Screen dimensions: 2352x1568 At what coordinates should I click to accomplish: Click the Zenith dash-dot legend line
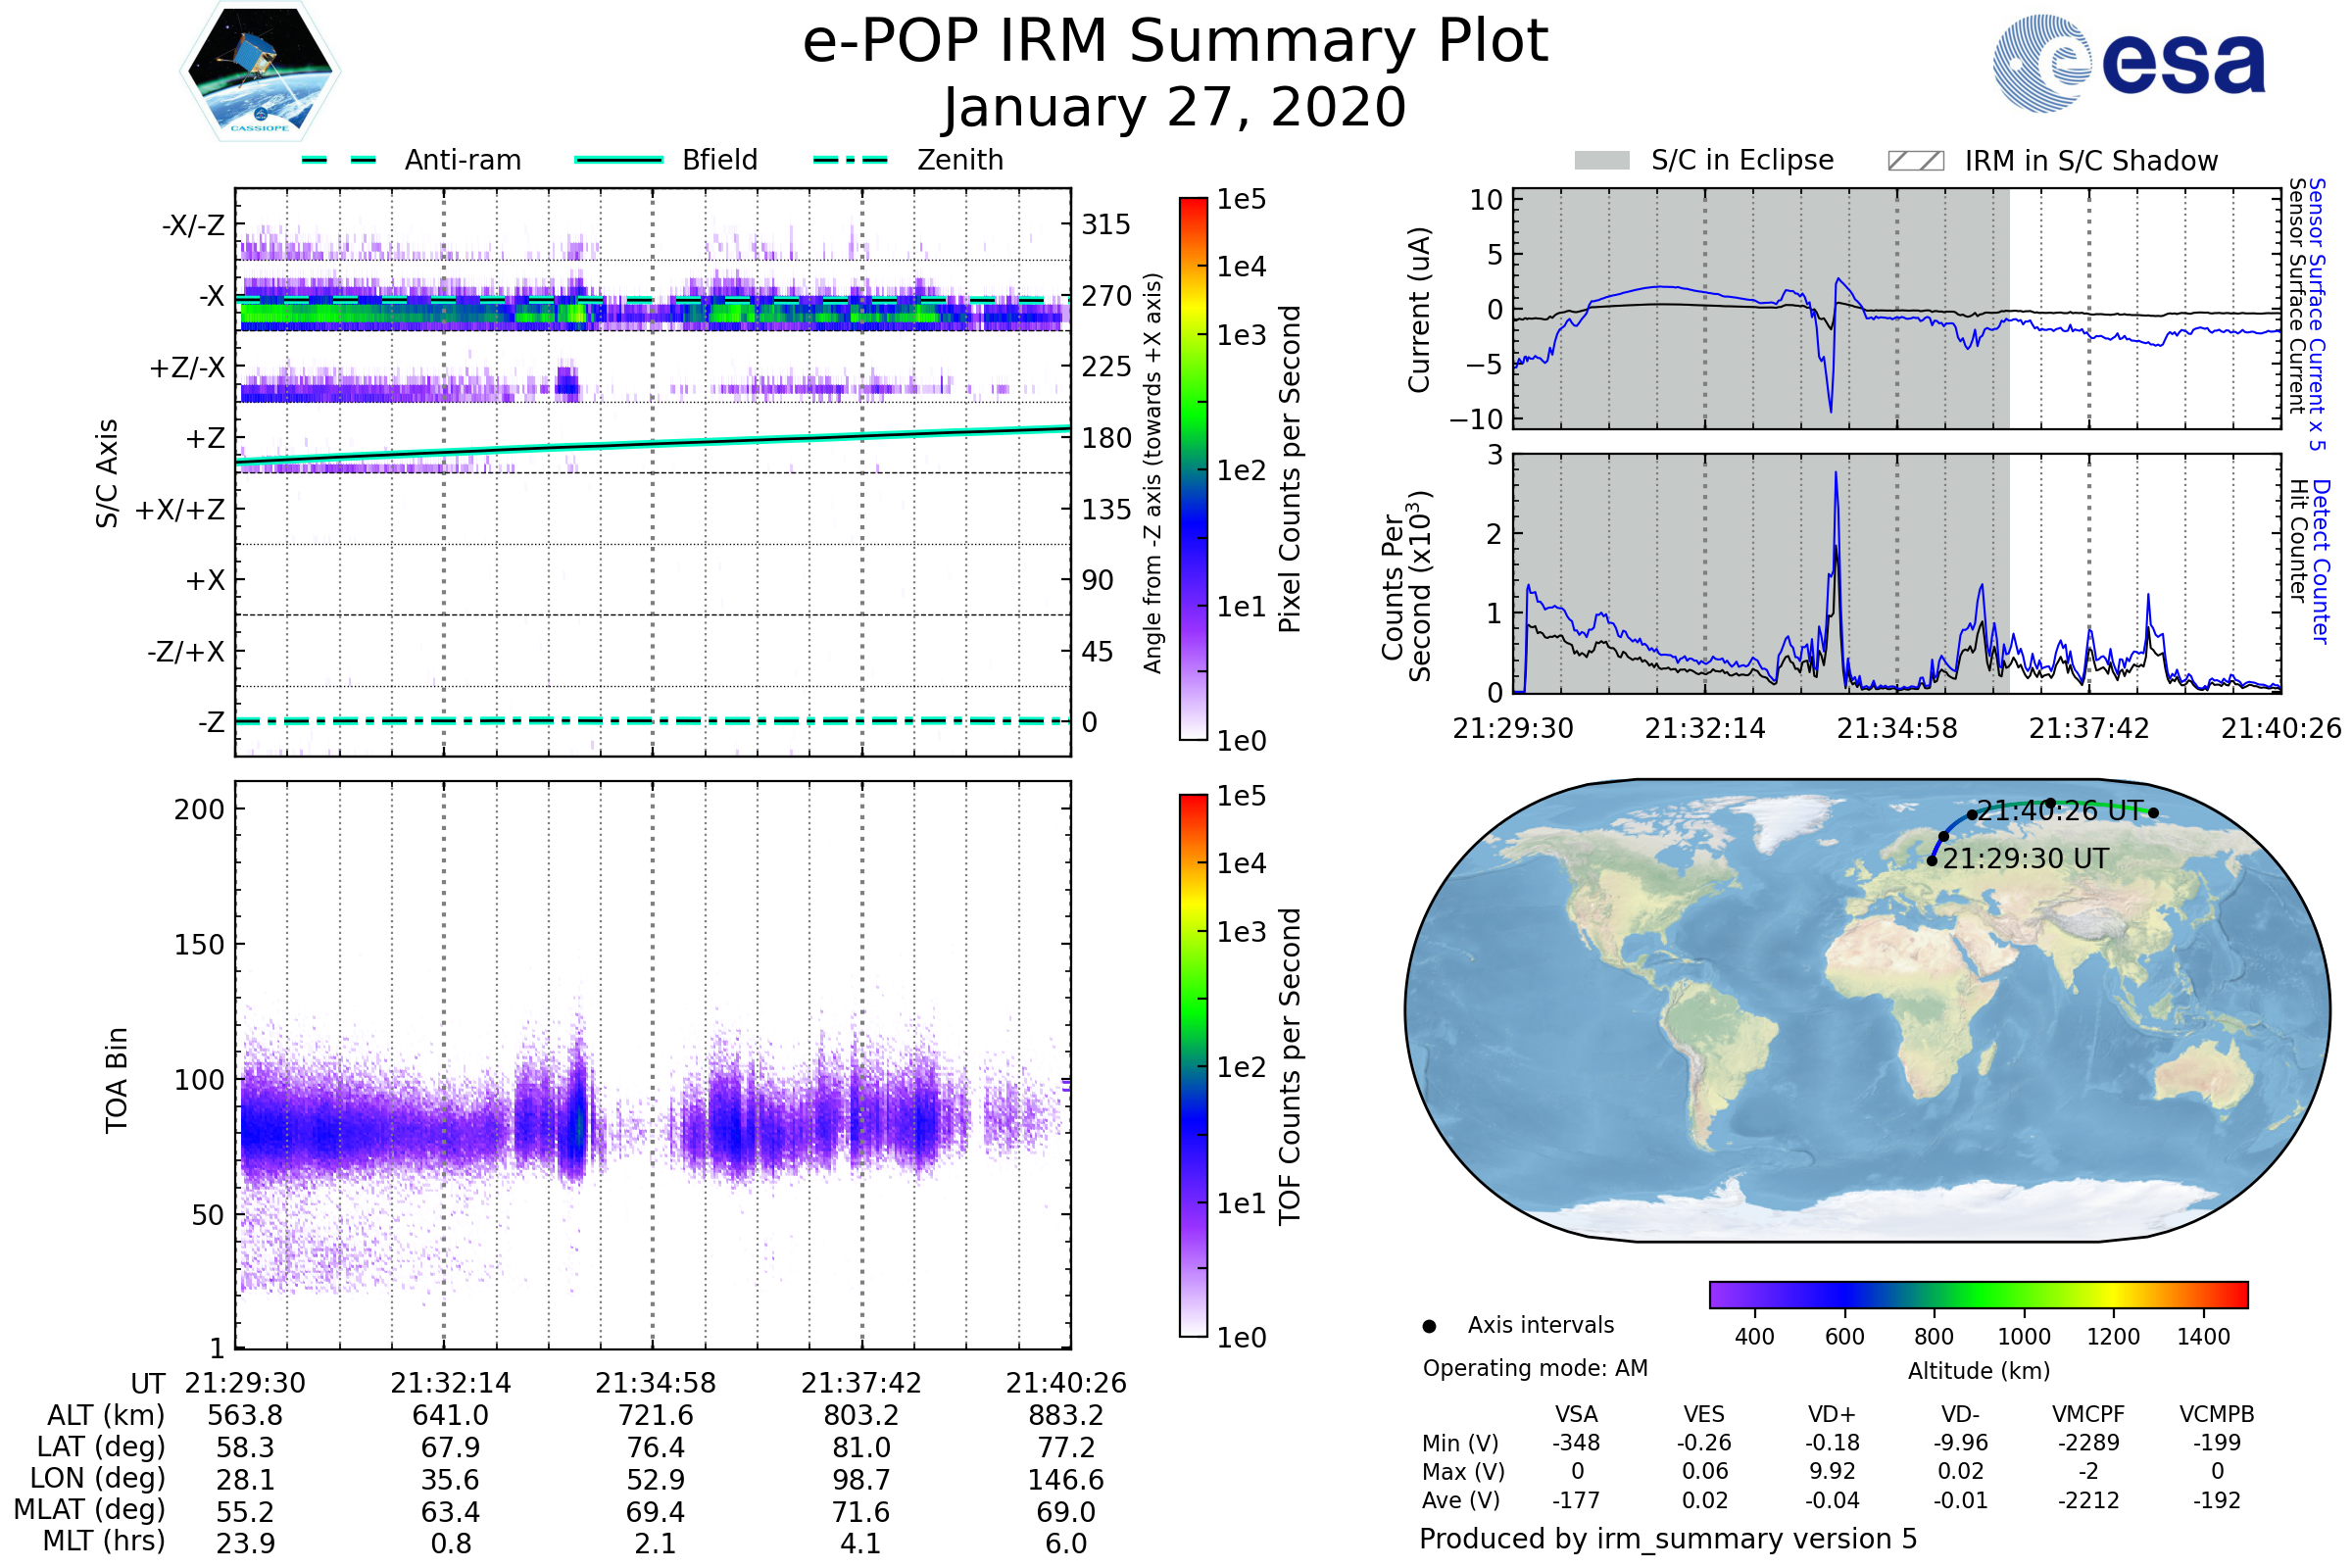[x=851, y=160]
